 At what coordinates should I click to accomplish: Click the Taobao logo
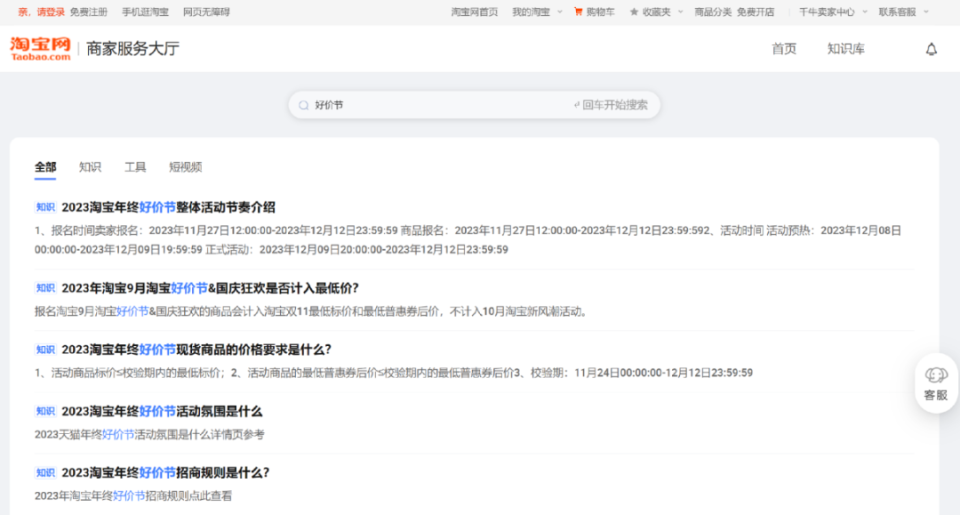[40, 48]
